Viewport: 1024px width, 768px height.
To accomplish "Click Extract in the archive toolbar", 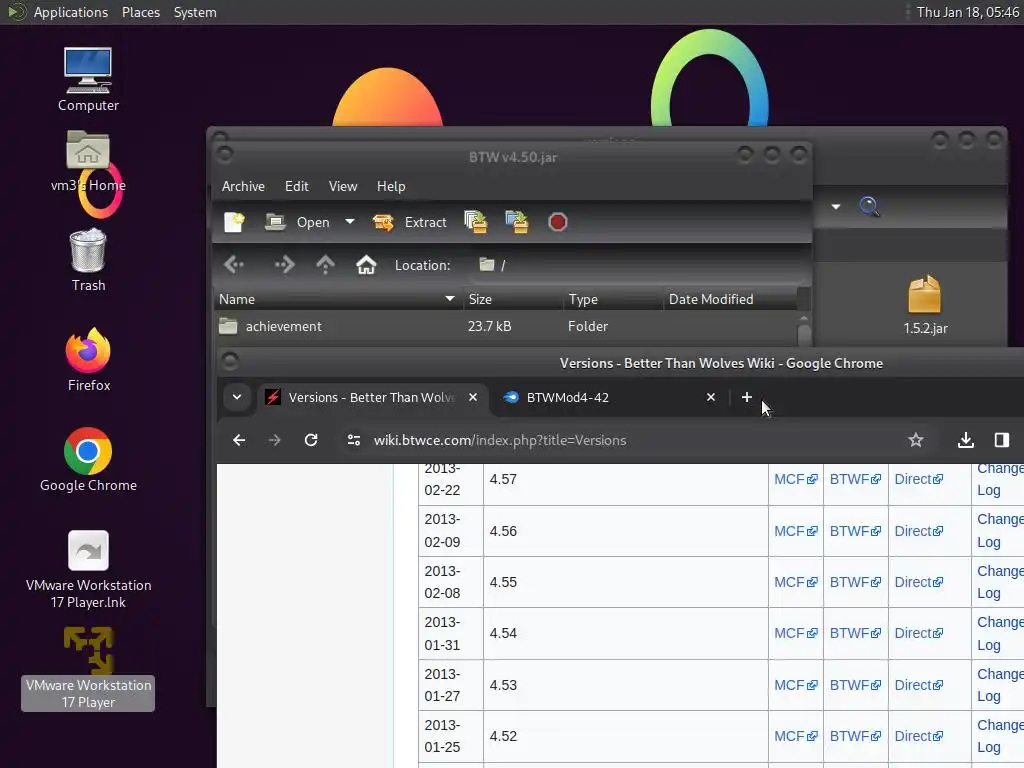I will (x=409, y=222).
